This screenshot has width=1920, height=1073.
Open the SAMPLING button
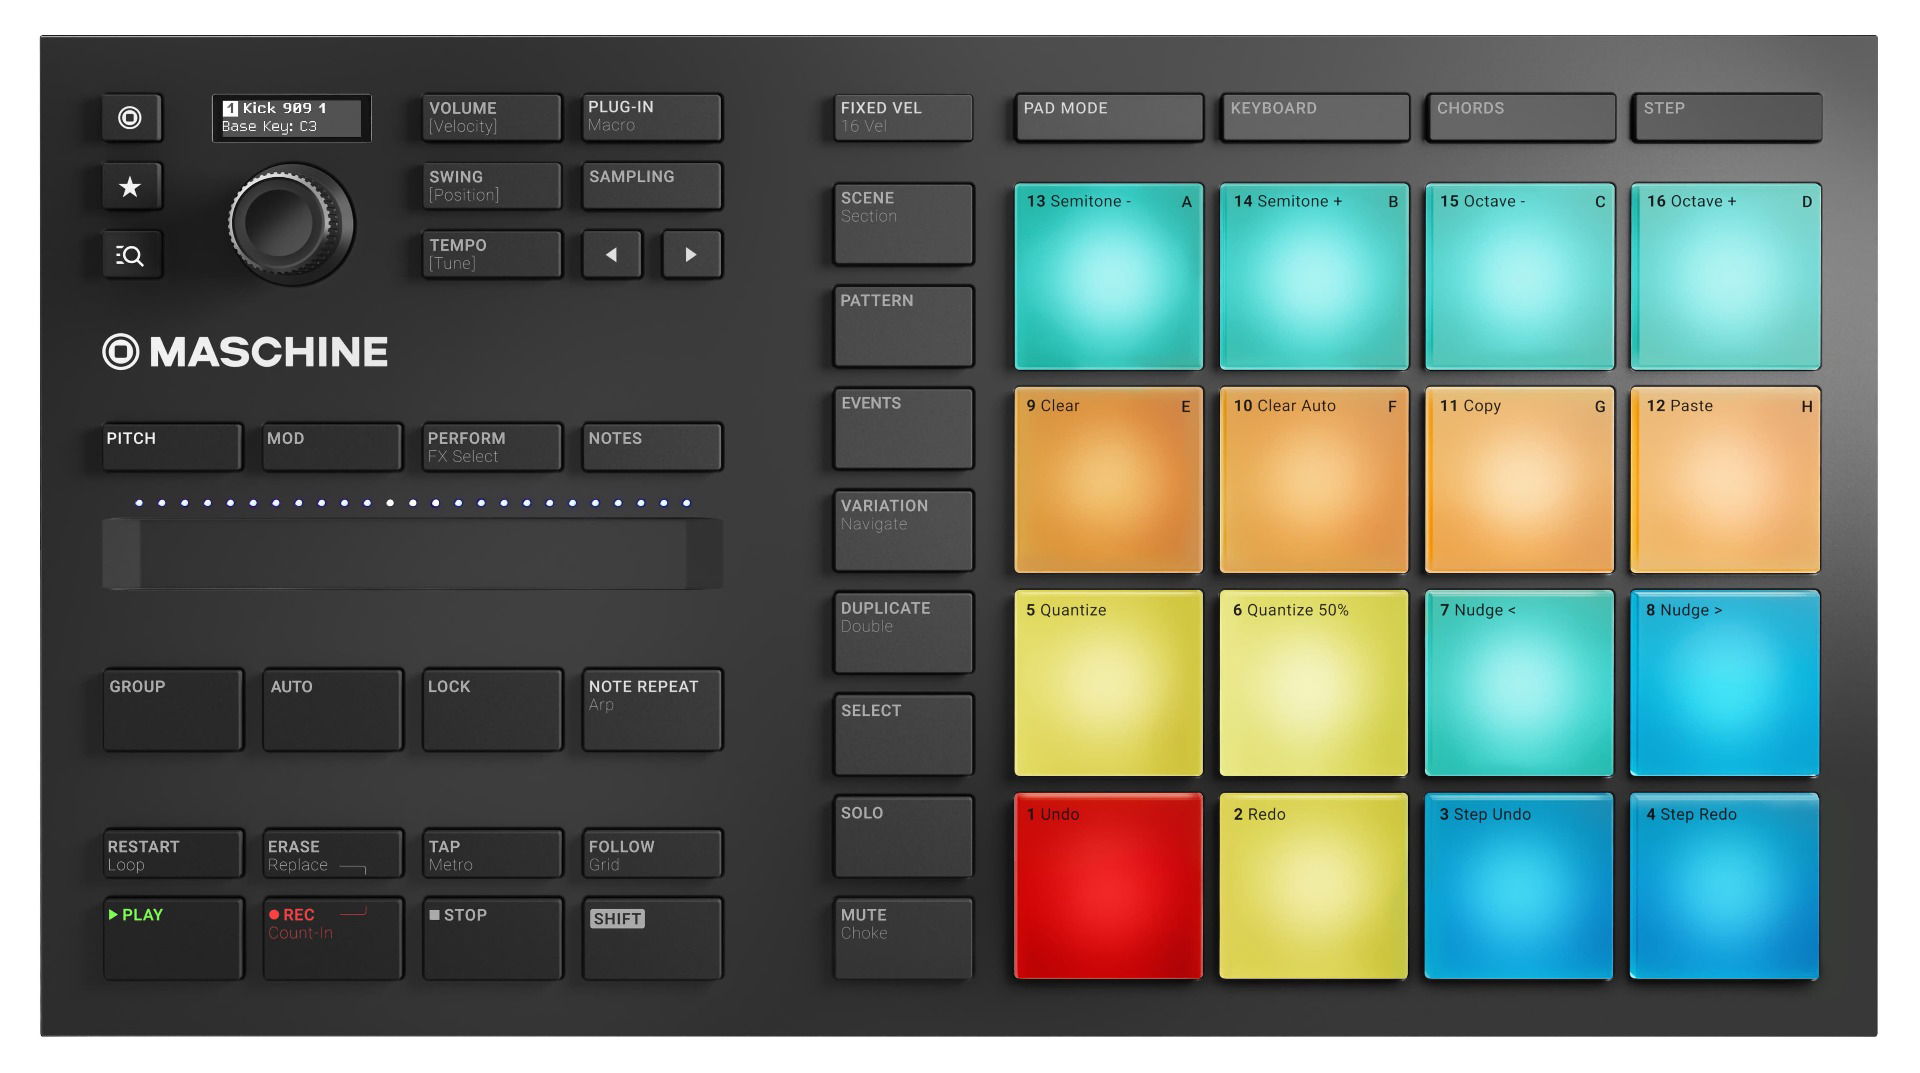click(652, 186)
